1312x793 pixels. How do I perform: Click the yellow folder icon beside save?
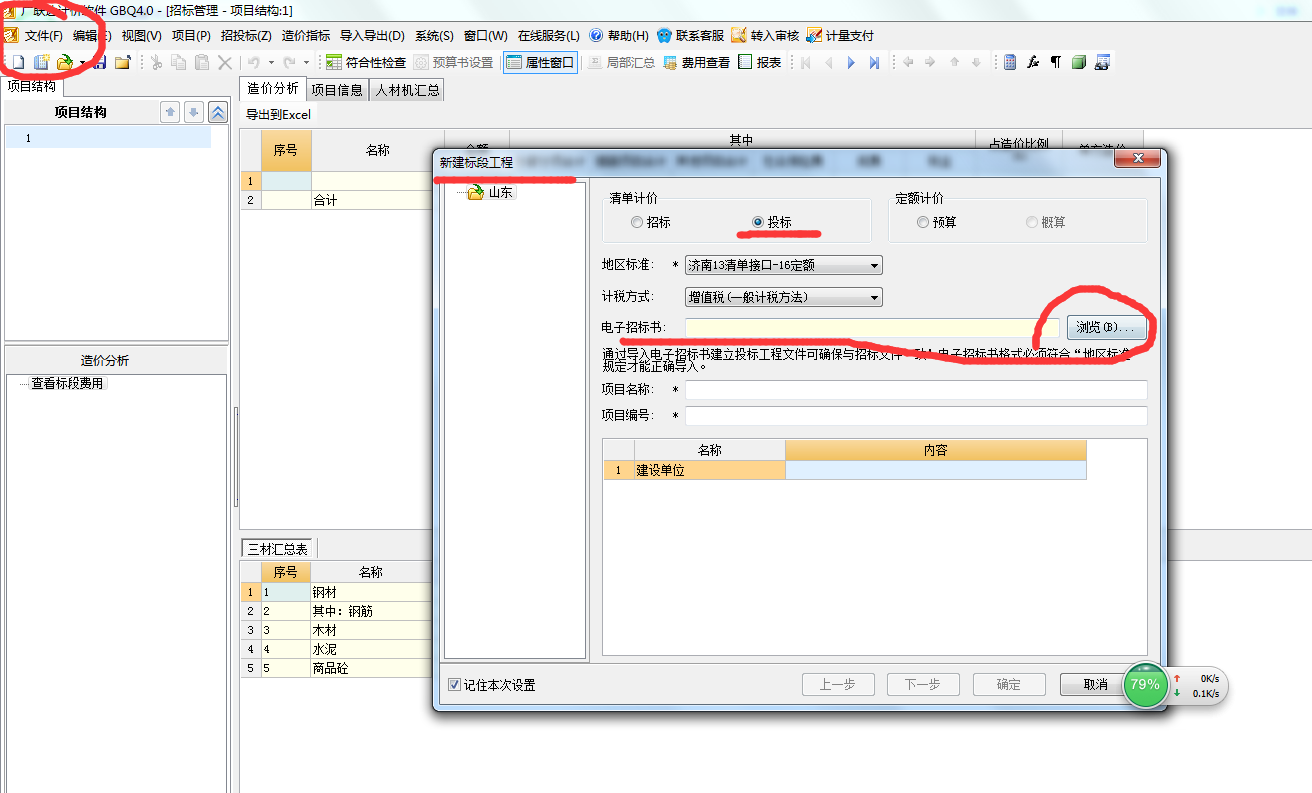click(122, 63)
